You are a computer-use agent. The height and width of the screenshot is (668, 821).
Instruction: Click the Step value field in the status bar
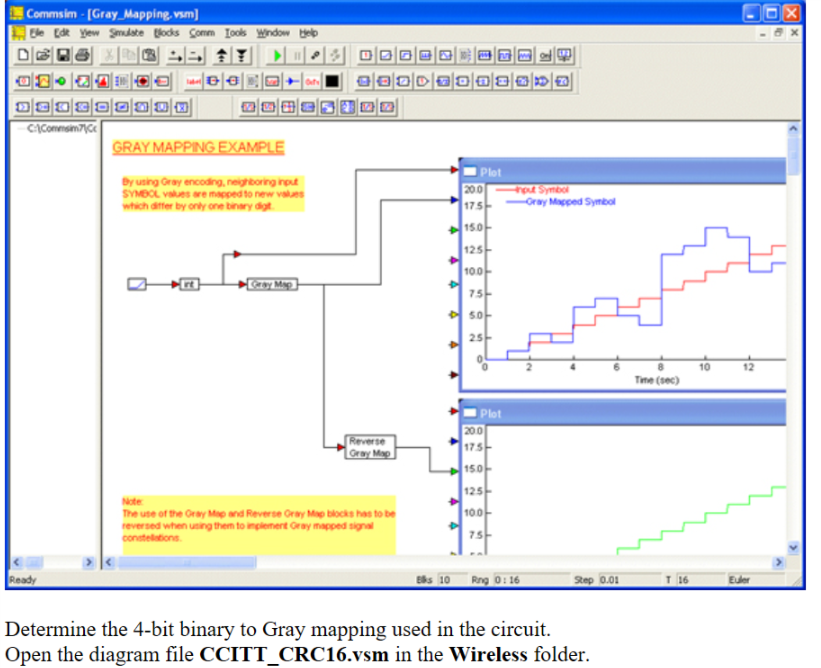coord(616,579)
